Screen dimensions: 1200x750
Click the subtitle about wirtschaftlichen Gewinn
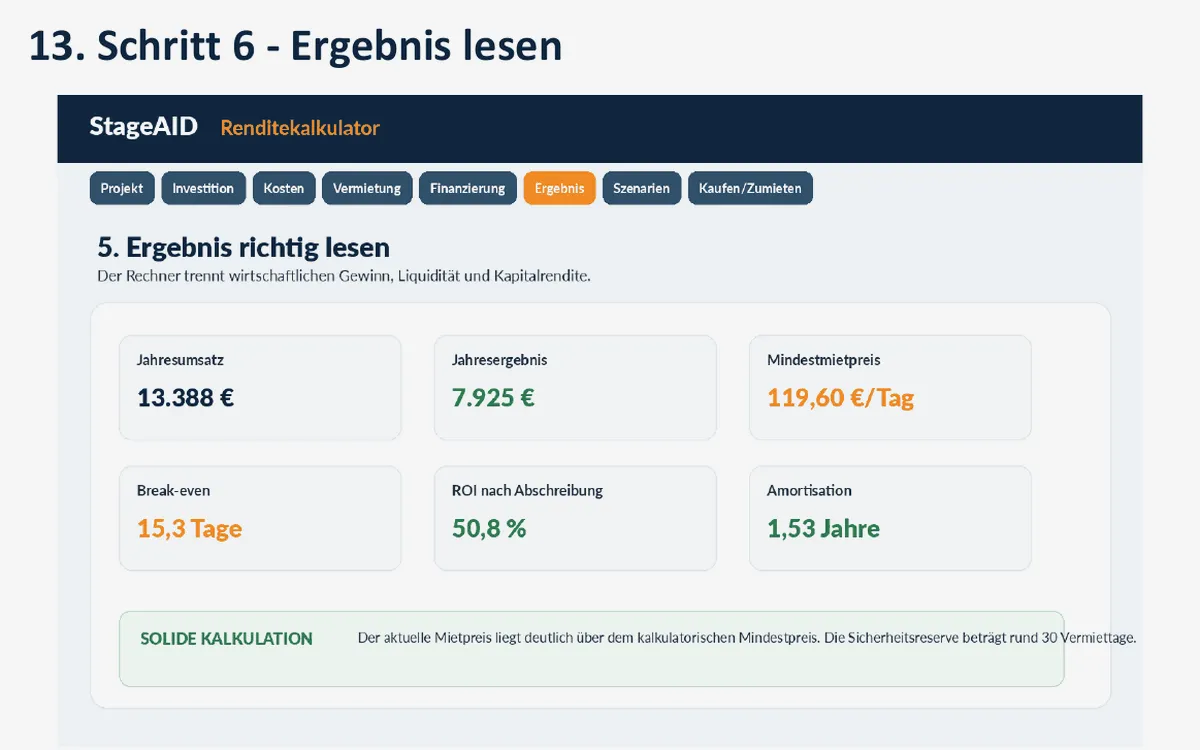(344, 276)
